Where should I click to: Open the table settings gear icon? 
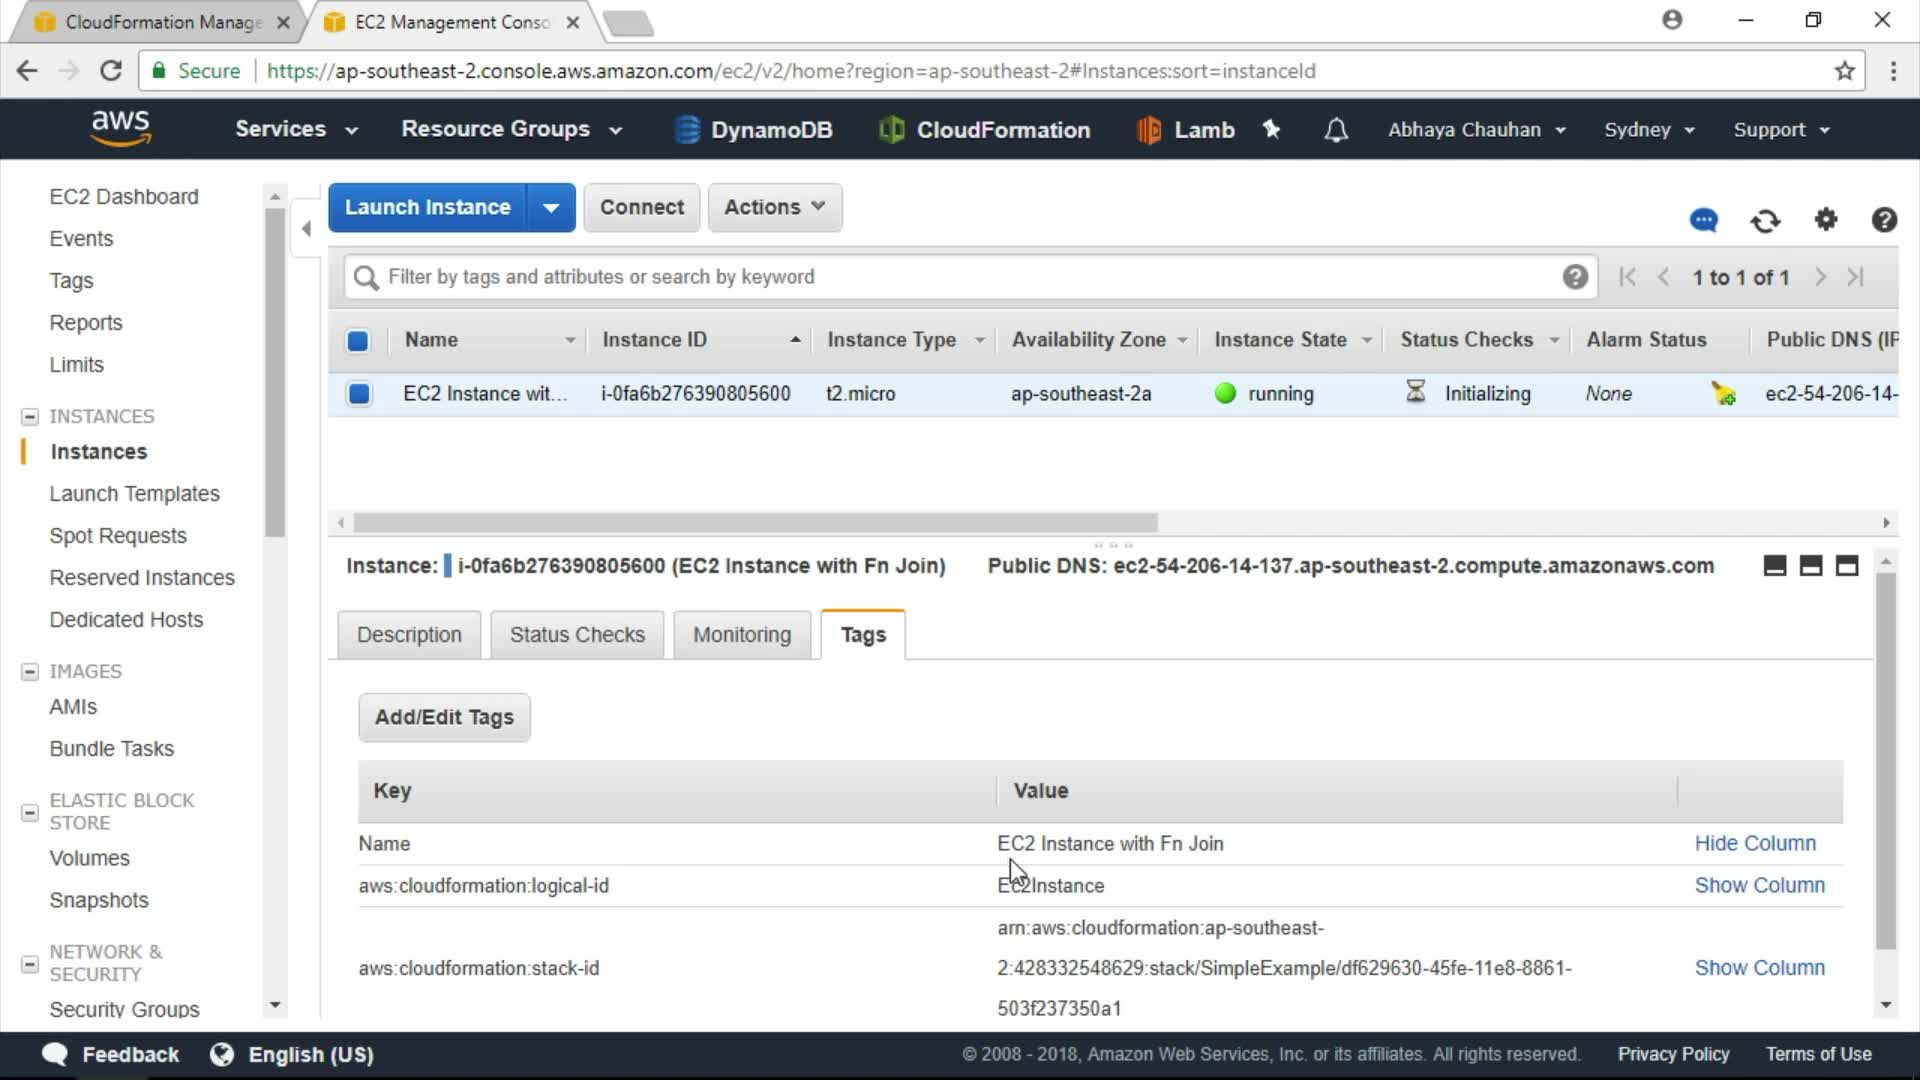coord(1826,219)
